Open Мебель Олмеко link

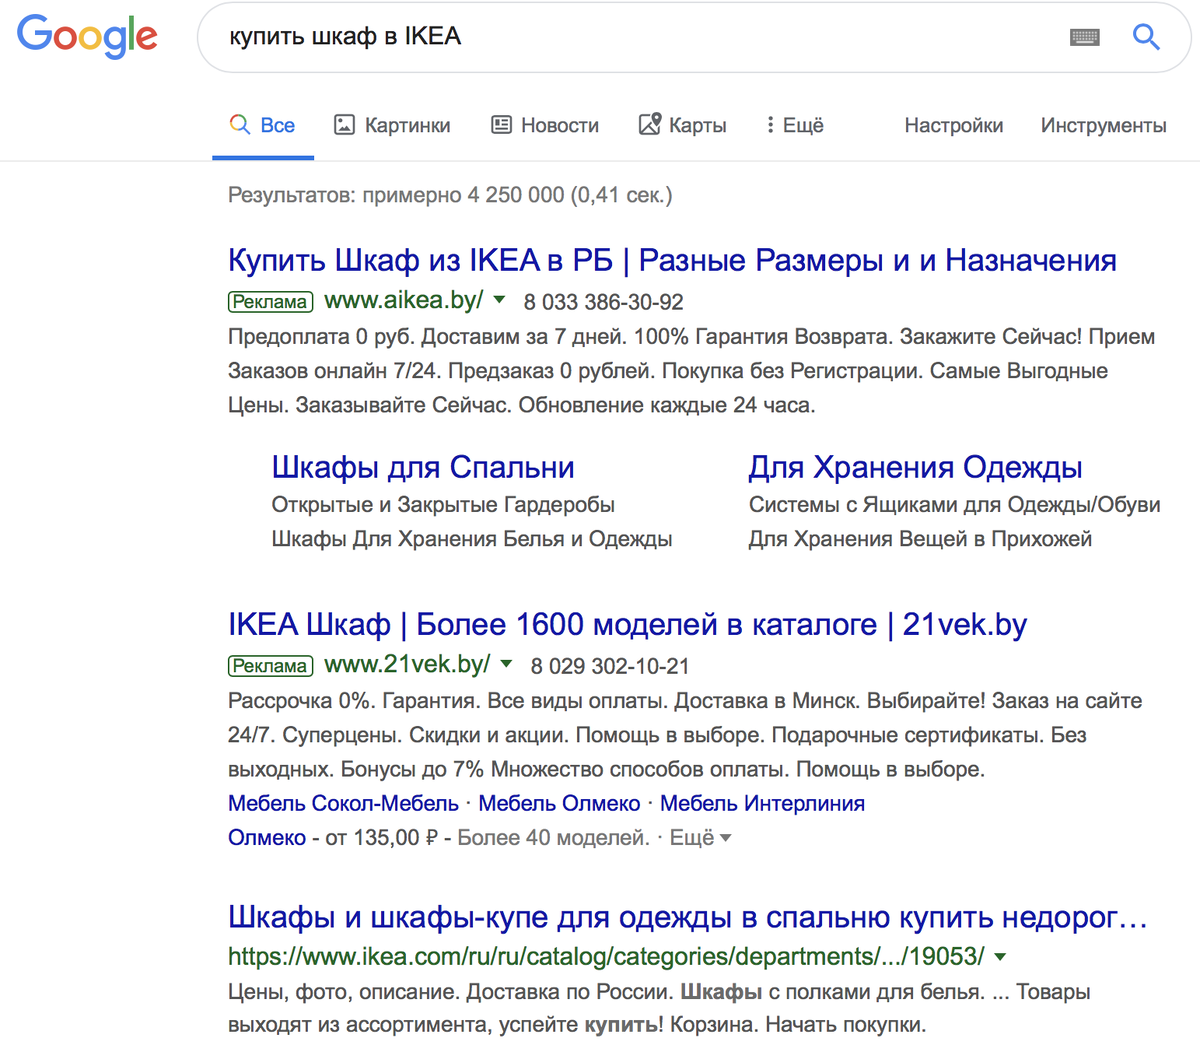point(559,803)
